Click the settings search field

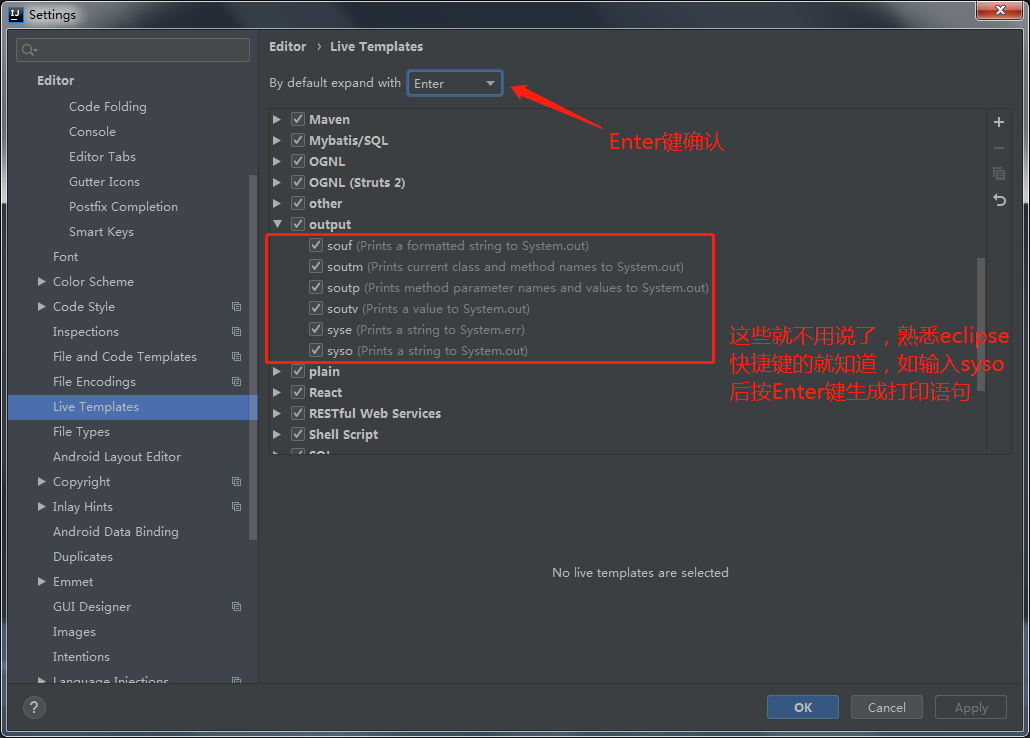click(130, 49)
